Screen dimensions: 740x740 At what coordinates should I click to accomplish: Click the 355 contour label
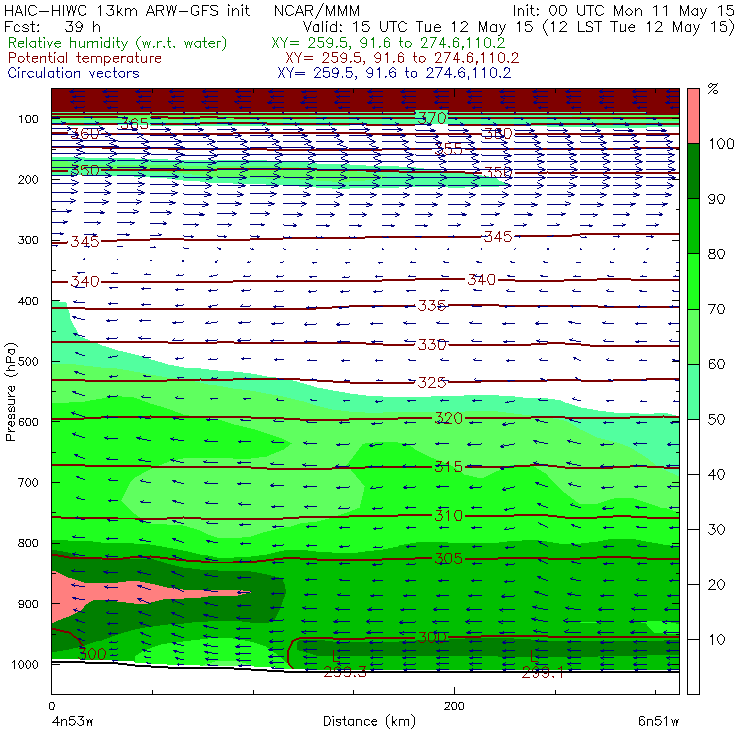pyautogui.click(x=448, y=149)
